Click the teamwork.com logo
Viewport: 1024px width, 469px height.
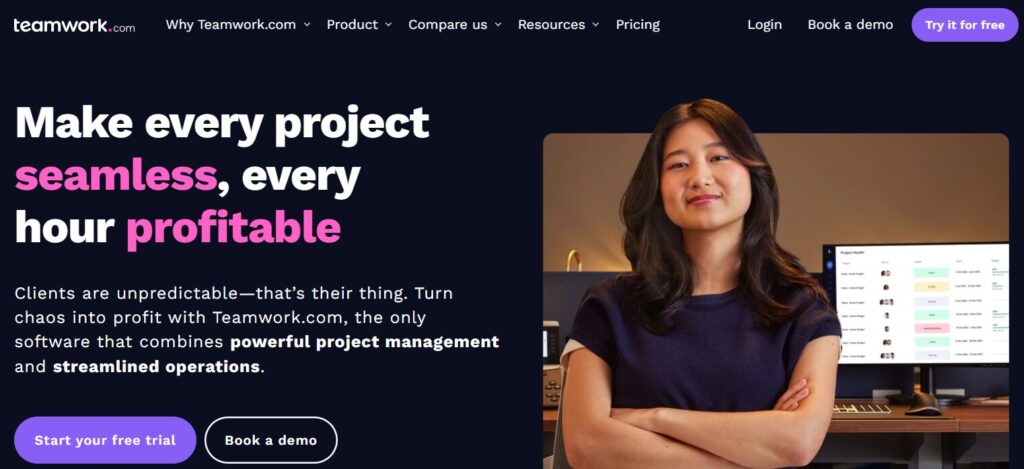tap(74, 25)
